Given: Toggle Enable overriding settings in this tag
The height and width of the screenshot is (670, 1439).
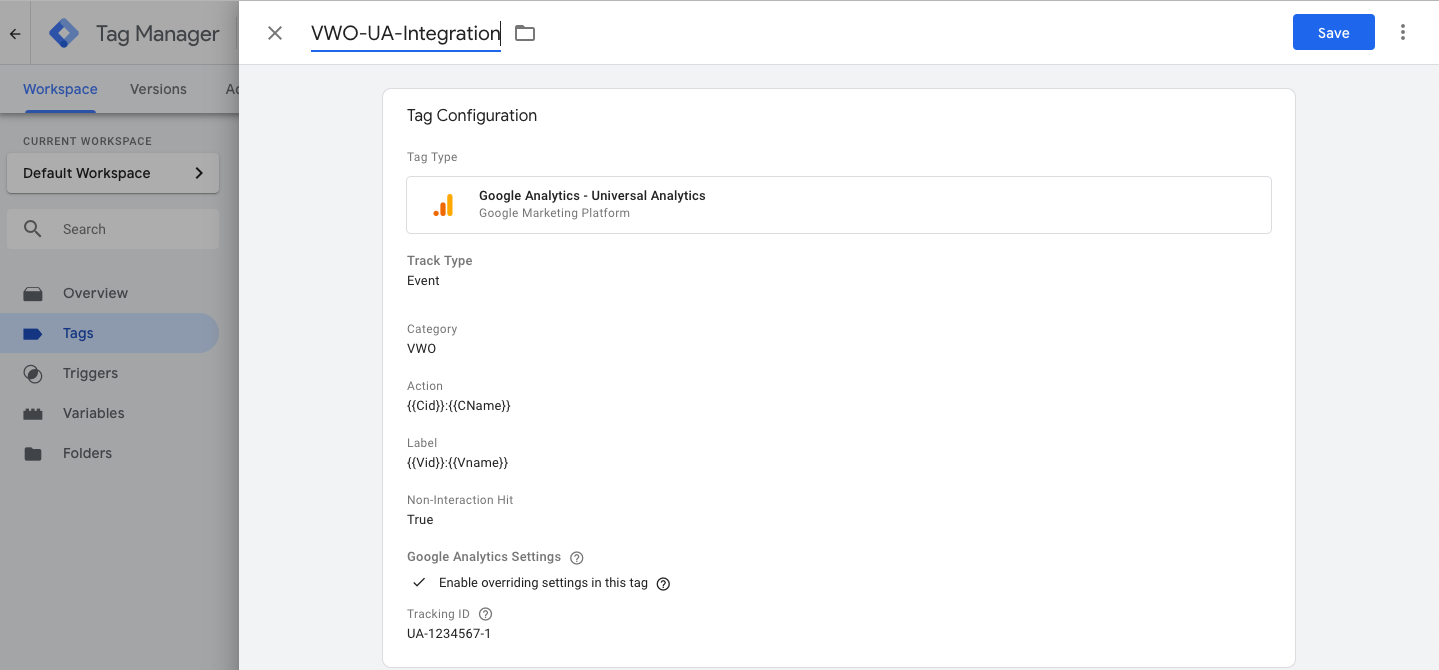Looking at the screenshot, I should pyautogui.click(x=420, y=583).
